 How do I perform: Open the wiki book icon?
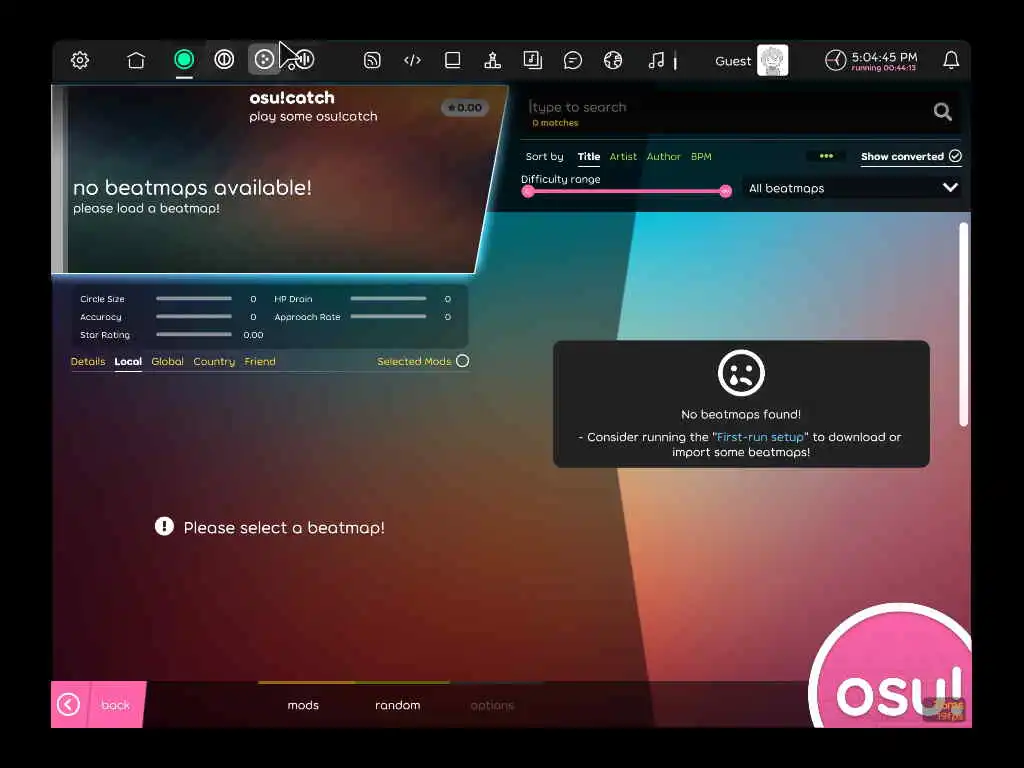[x=453, y=61]
